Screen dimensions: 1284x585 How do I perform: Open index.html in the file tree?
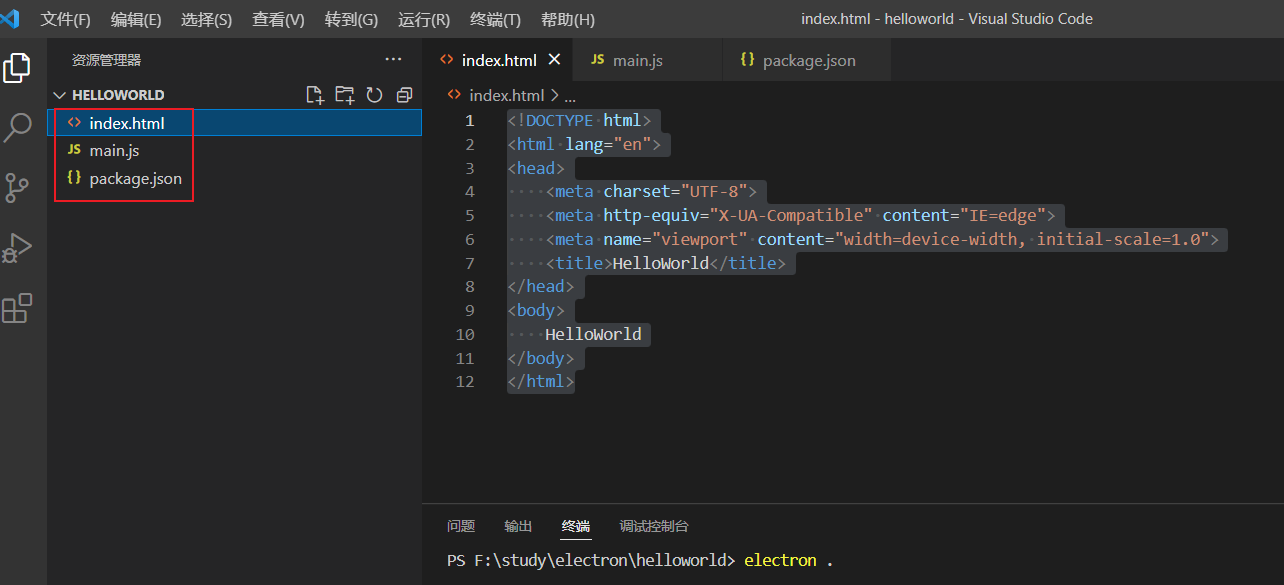pyautogui.click(x=235, y=123)
